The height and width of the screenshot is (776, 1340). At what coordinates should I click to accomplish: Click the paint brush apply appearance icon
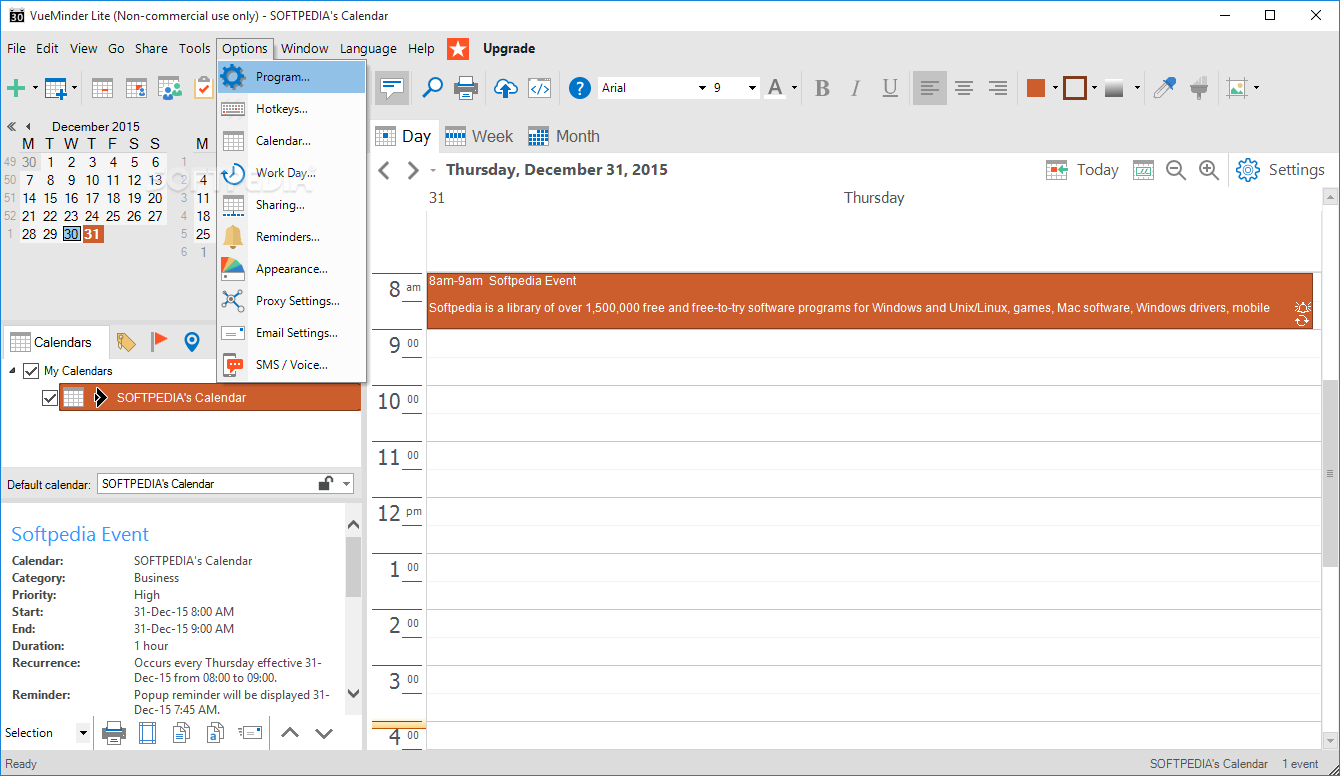coord(1198,88)
